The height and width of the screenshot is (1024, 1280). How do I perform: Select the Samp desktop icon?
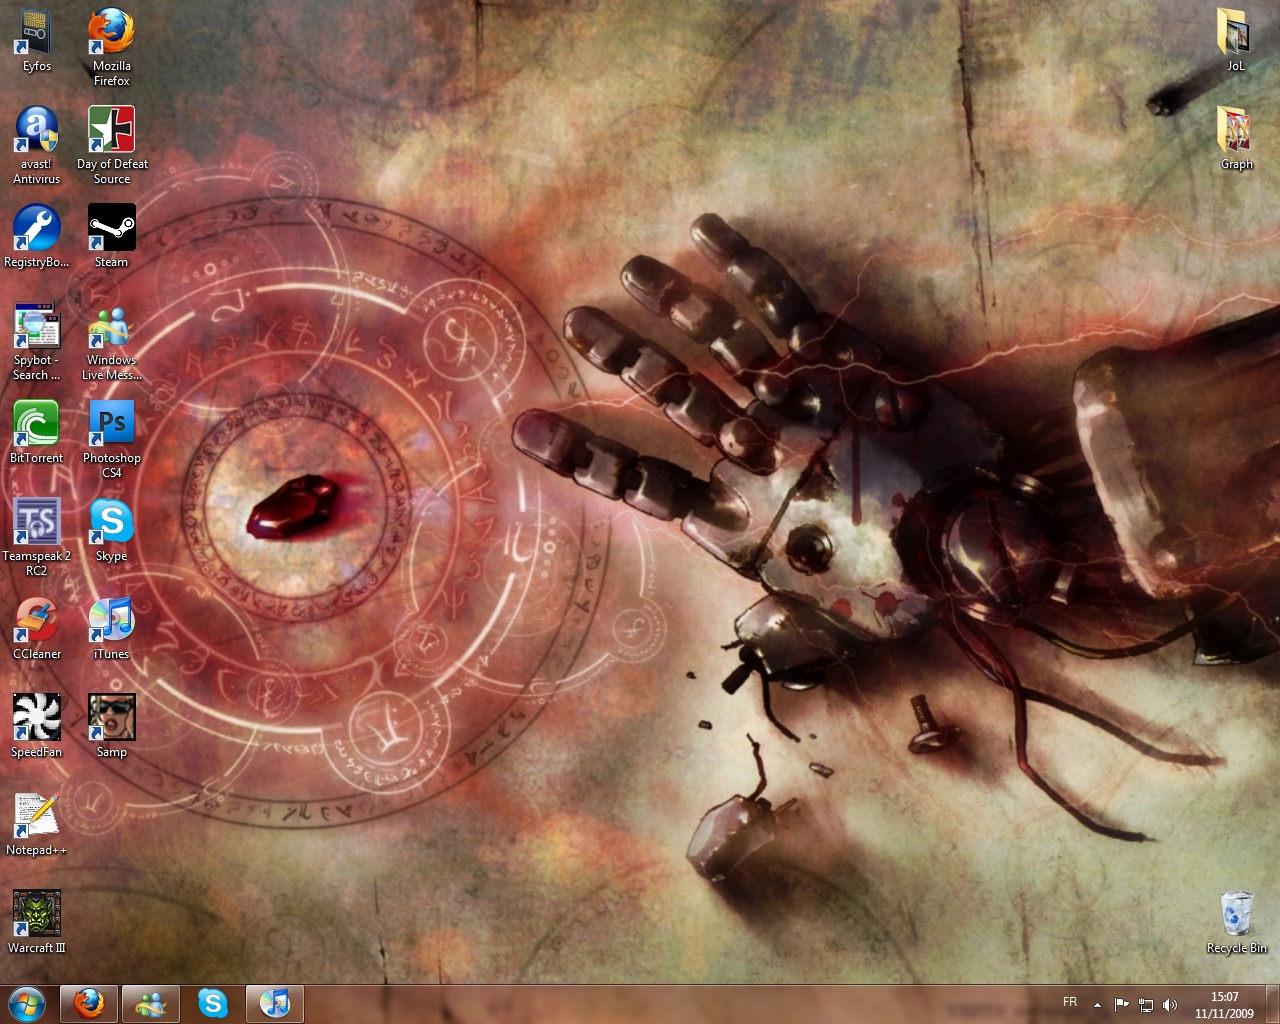[111, 726]
